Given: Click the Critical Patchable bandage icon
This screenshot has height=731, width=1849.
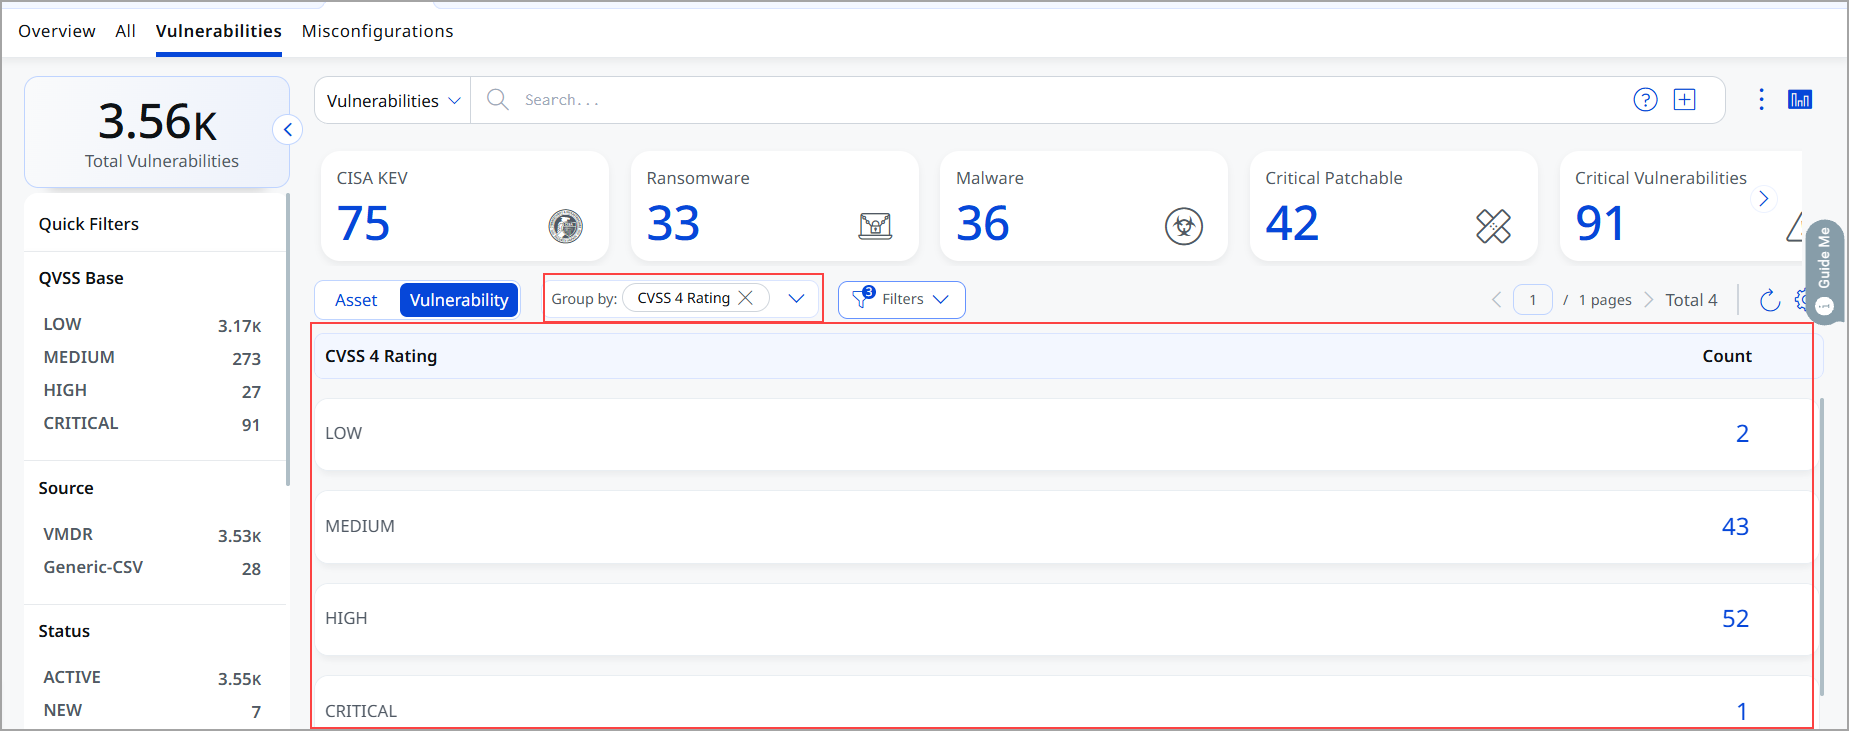Looking at the screenshot, I should click(x=1493, y=226).
